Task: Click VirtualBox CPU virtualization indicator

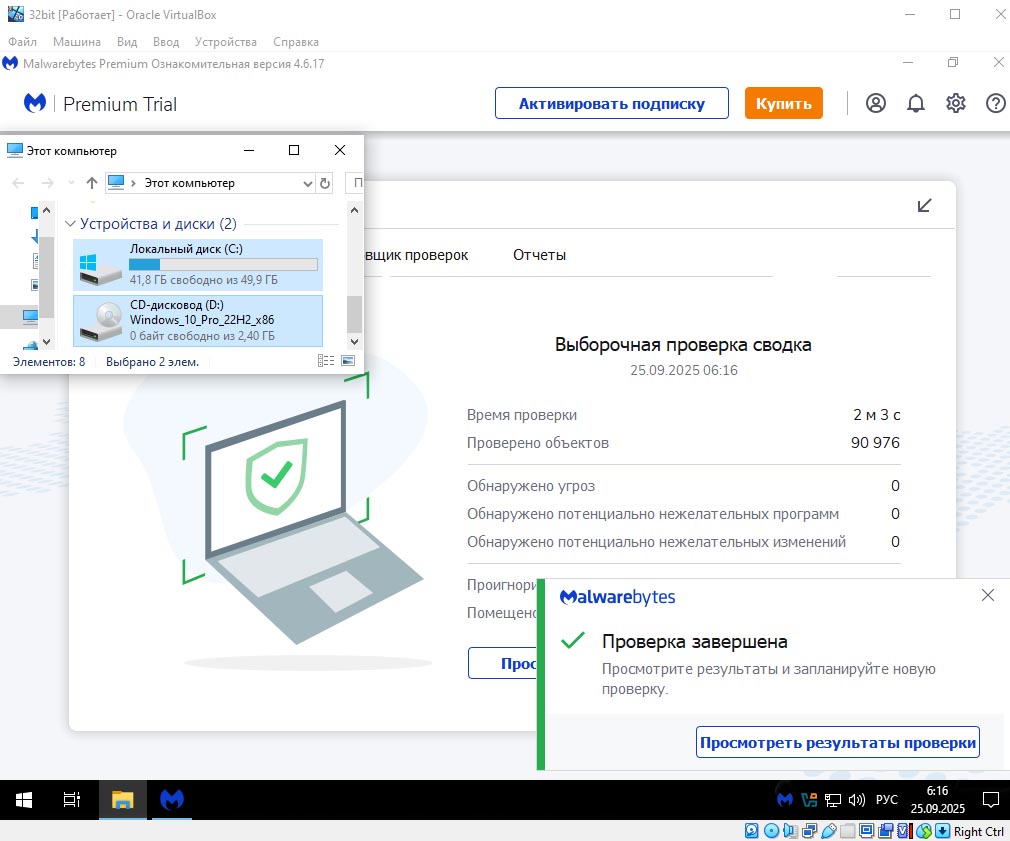Action: tap(904, 831)
